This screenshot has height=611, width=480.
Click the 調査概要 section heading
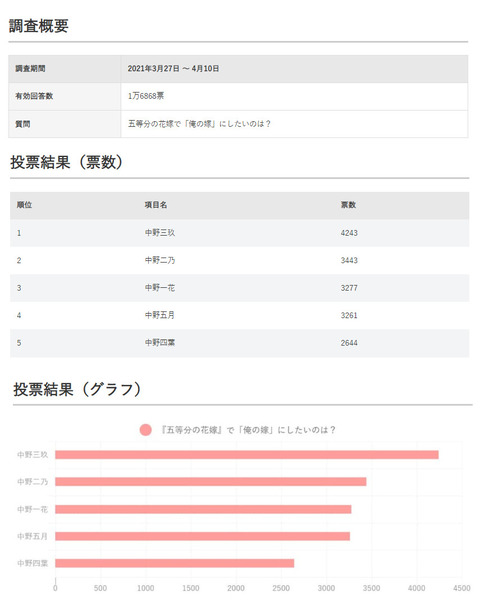point(39,26)
